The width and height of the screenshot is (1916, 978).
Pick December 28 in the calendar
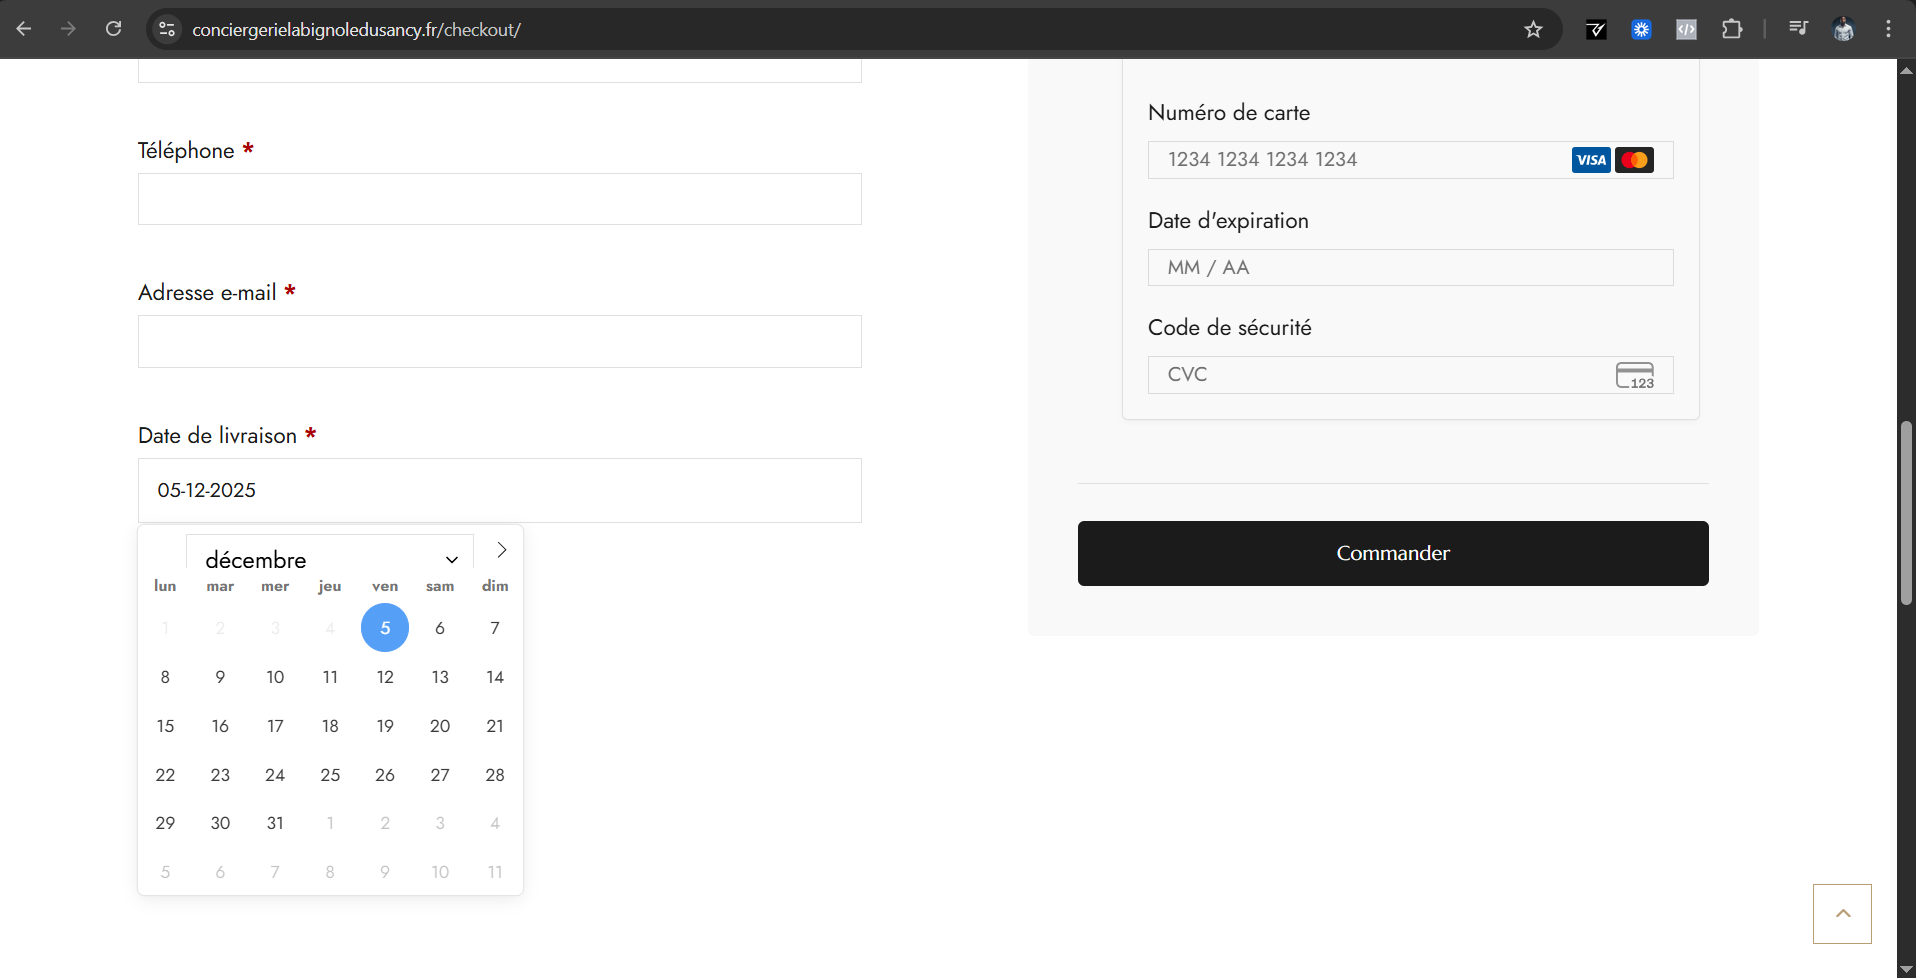[495, 775]
